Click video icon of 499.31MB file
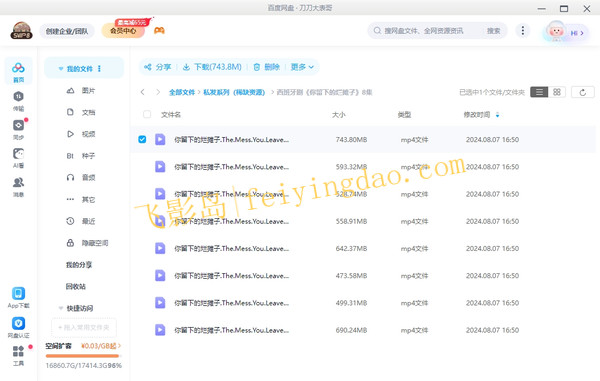 [160, 303]
